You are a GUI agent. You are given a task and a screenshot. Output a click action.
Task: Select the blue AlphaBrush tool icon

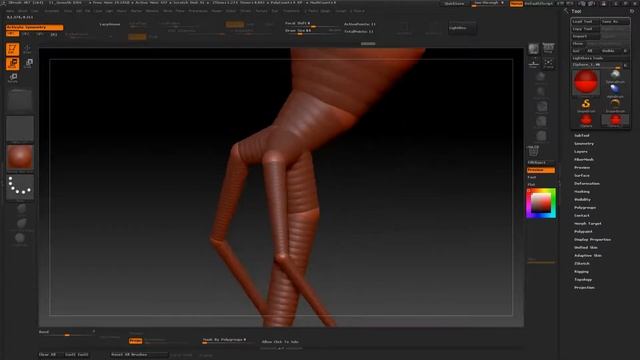coord(615,90)
